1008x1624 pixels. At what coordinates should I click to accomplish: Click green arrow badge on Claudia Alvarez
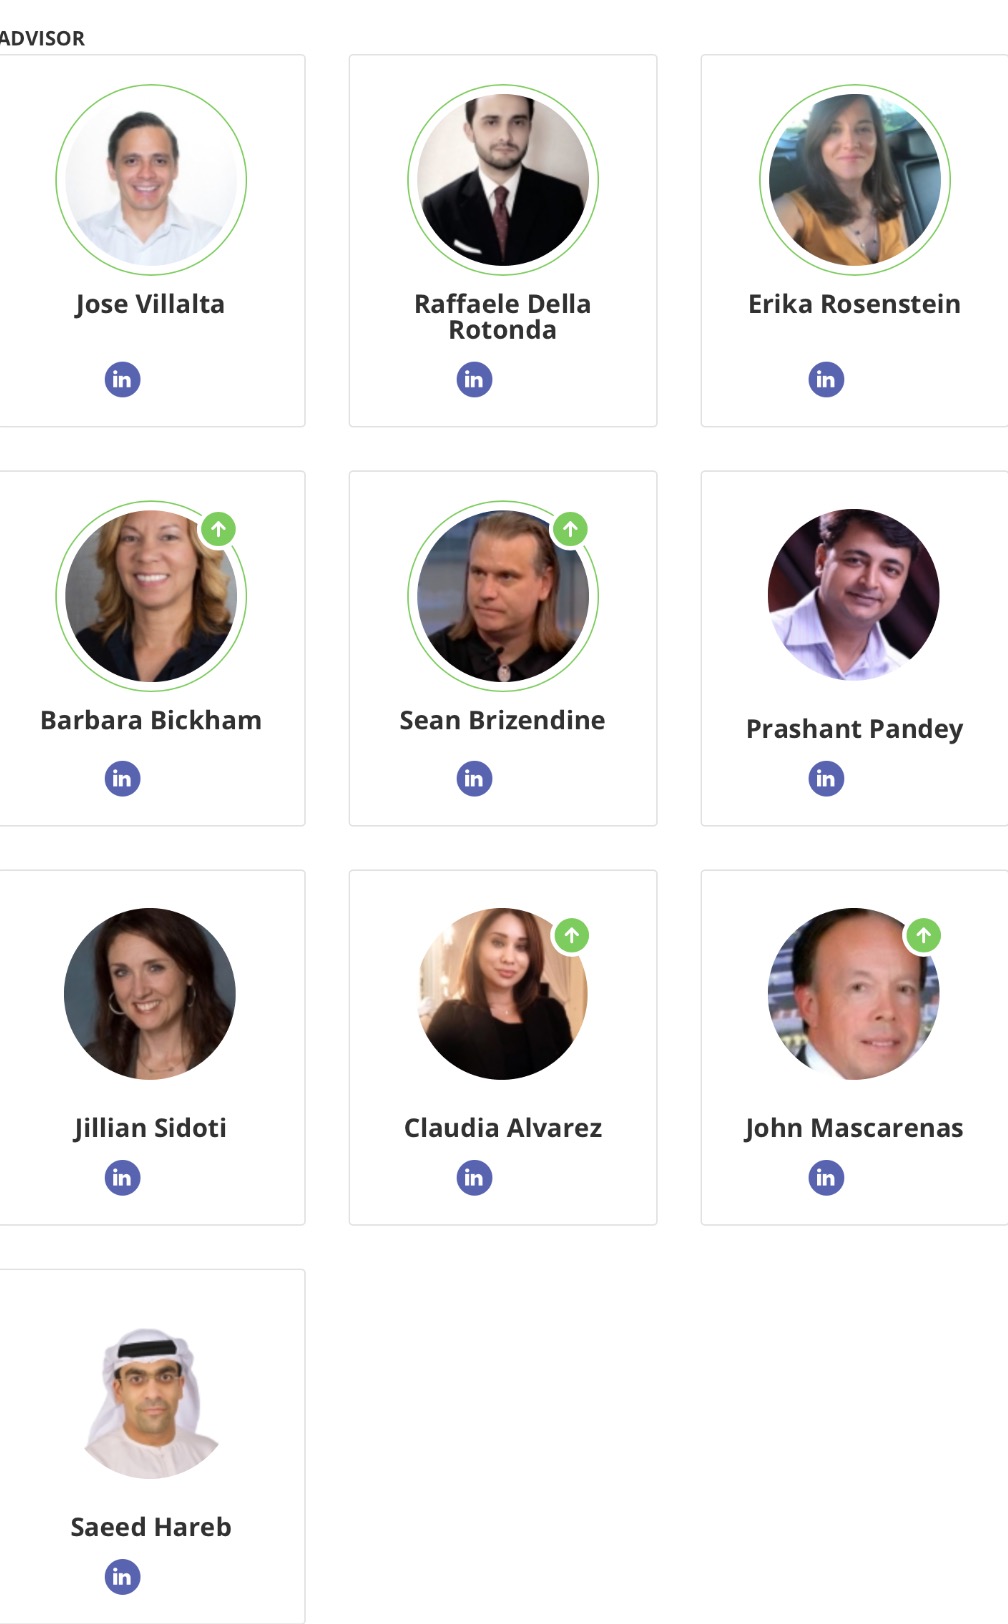[571, 935]
